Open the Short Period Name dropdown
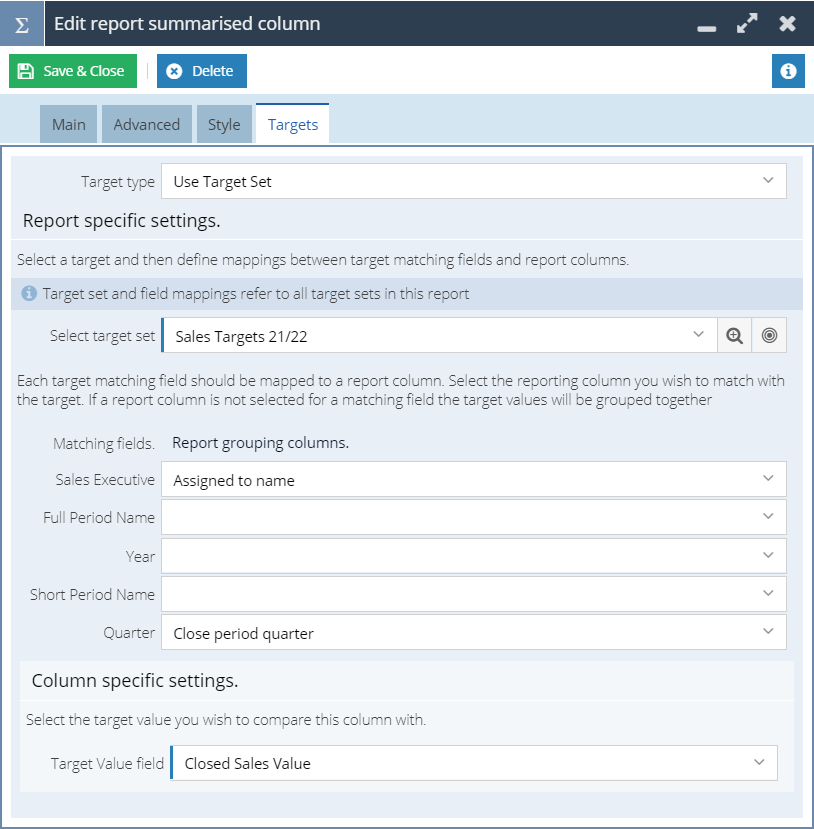Screen dimensions: 814x829 click(474, 594)
